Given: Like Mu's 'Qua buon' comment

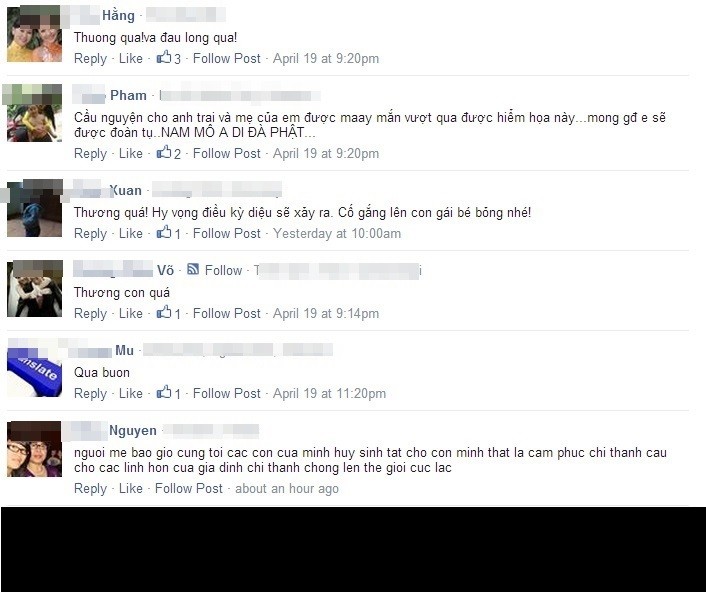Looking at the screenshot, I should [131, 394].
